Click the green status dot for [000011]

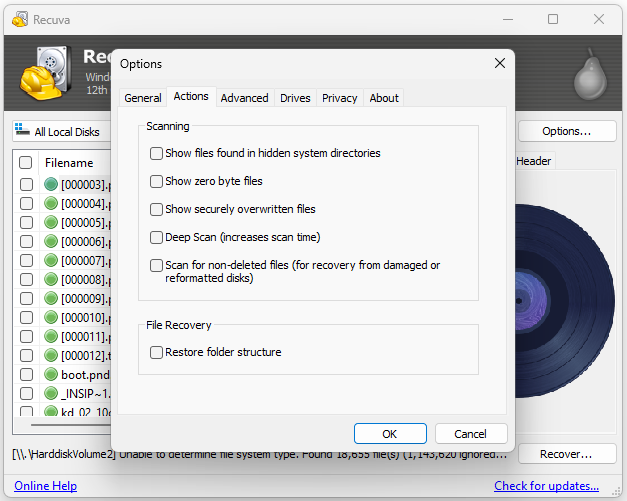pyautogui.click(x=51, y=336)
